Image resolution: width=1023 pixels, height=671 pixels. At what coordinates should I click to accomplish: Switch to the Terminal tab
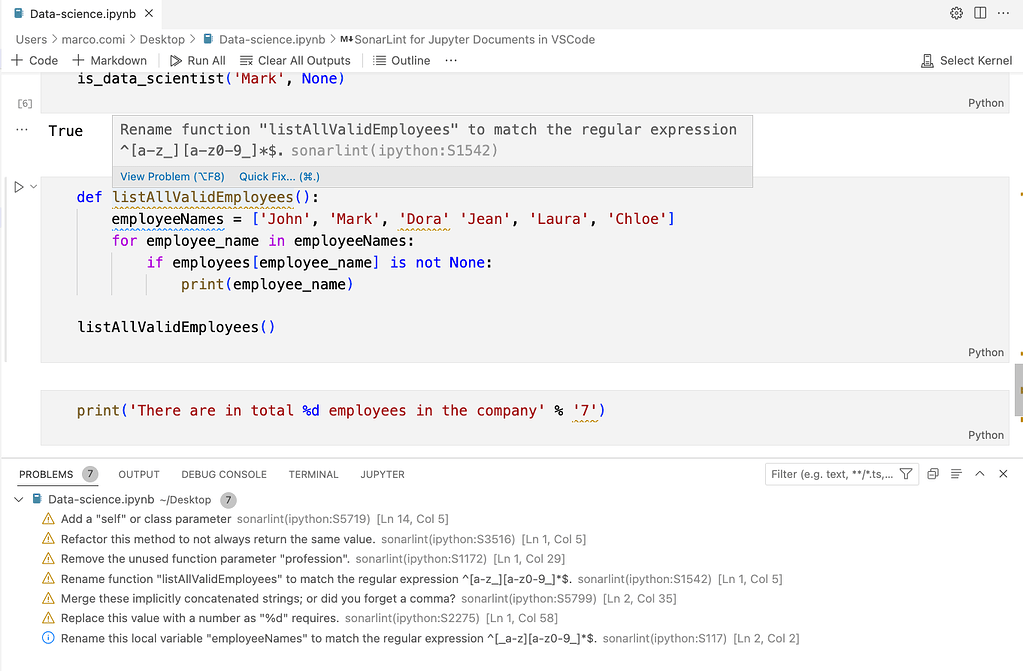[x=313, y=474]
